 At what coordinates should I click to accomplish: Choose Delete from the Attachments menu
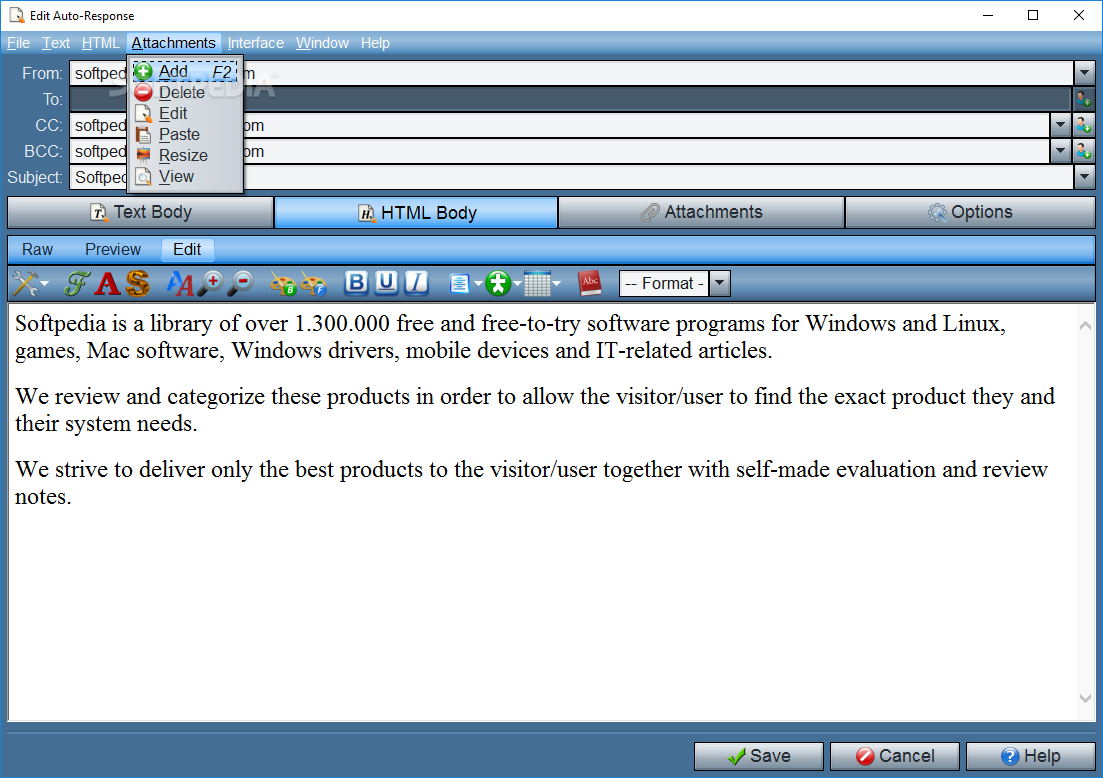point(185,92)
